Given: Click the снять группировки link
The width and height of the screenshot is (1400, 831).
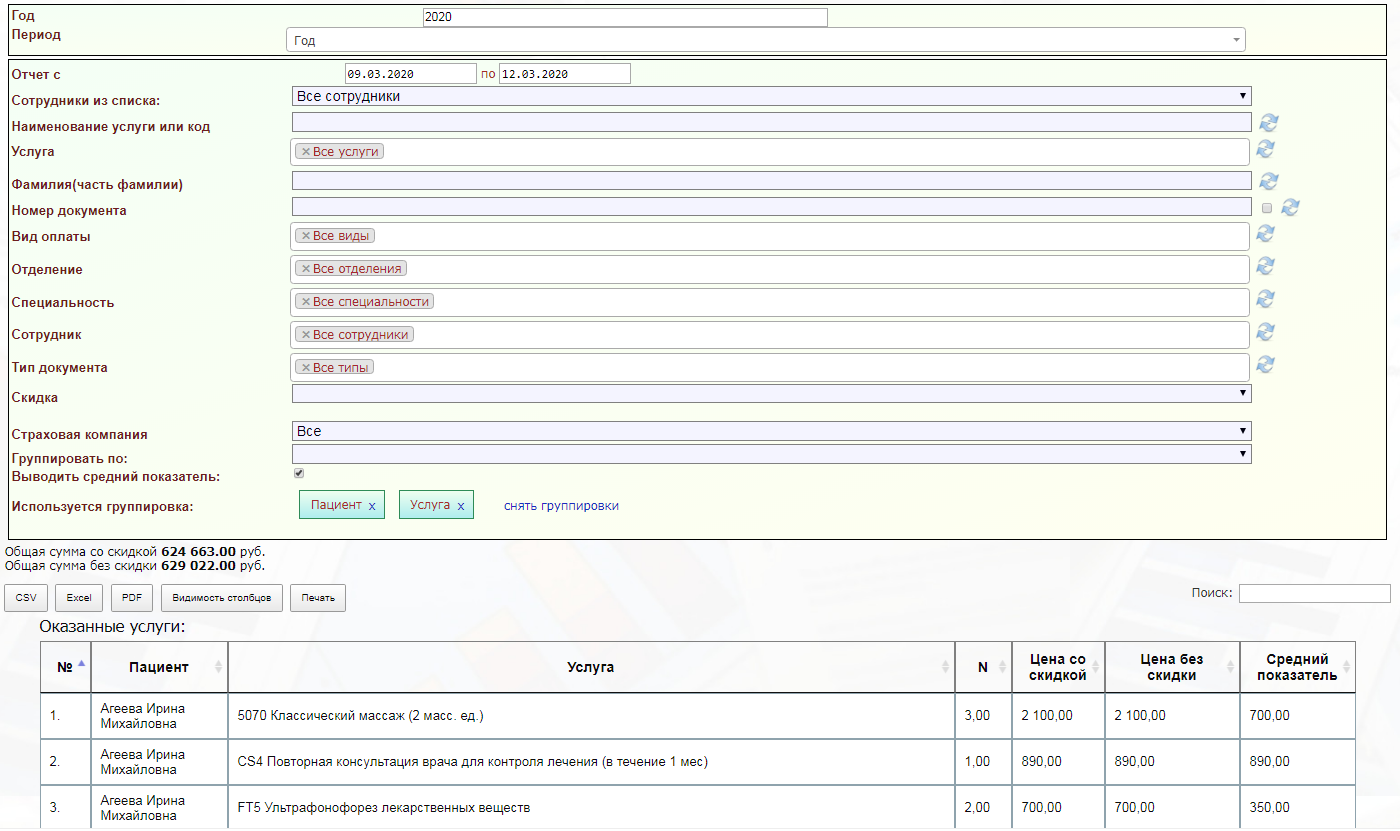Looking at the screenshot, I should click(561, 506).
